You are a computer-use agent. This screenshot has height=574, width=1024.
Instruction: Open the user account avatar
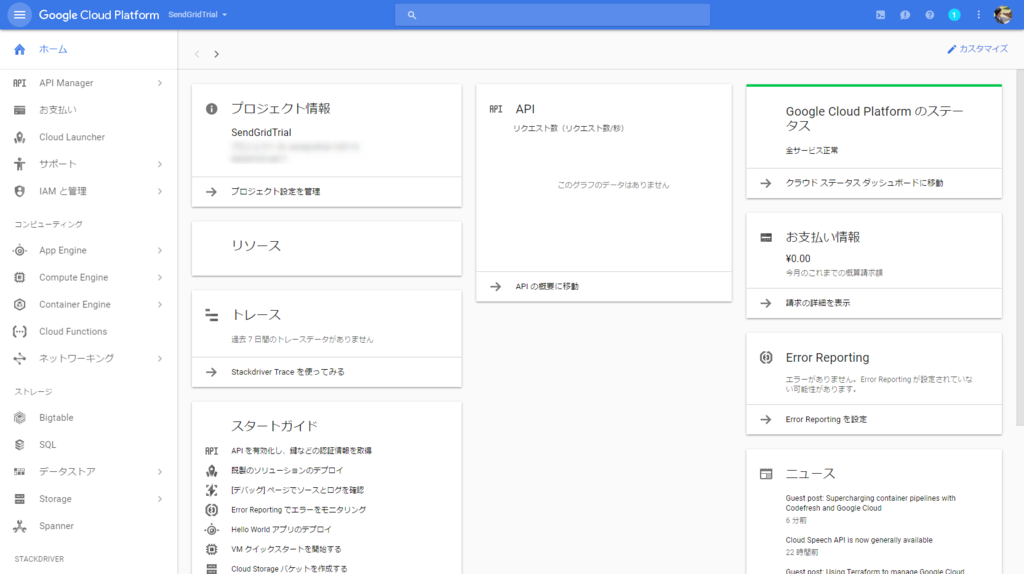click(1002, 14)
